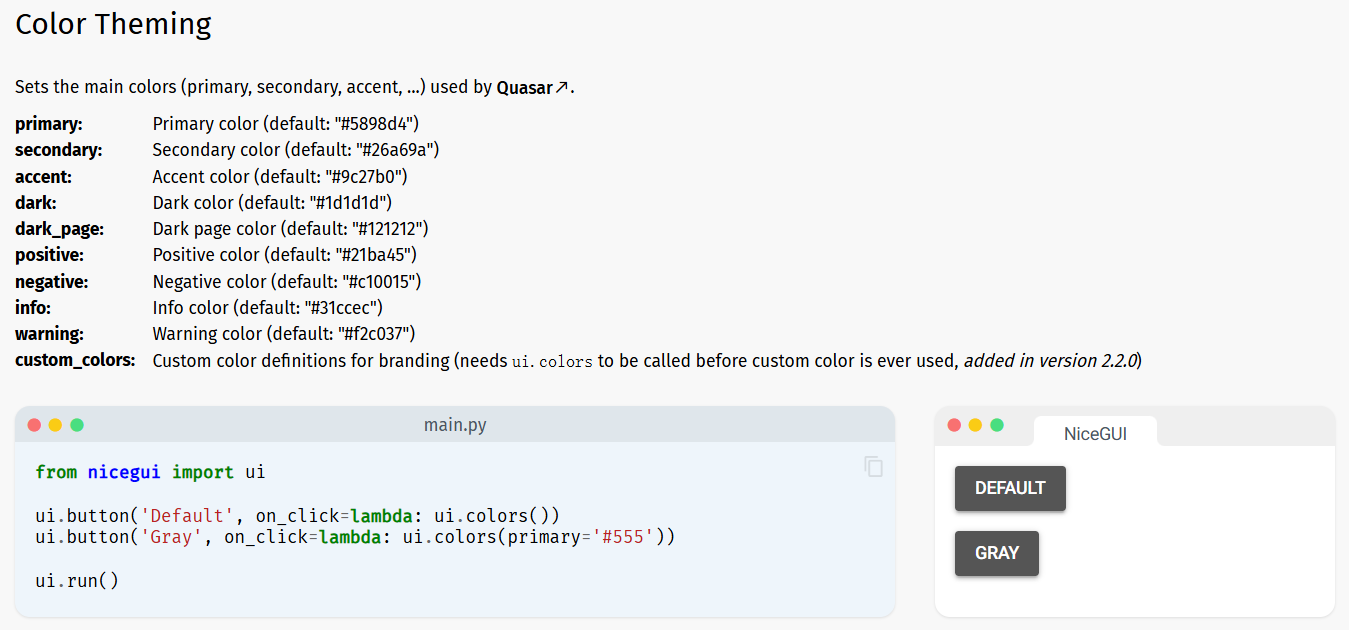Click the yellow dot in main.py window
Screen dimensions: 1349x630
(55, 425)
